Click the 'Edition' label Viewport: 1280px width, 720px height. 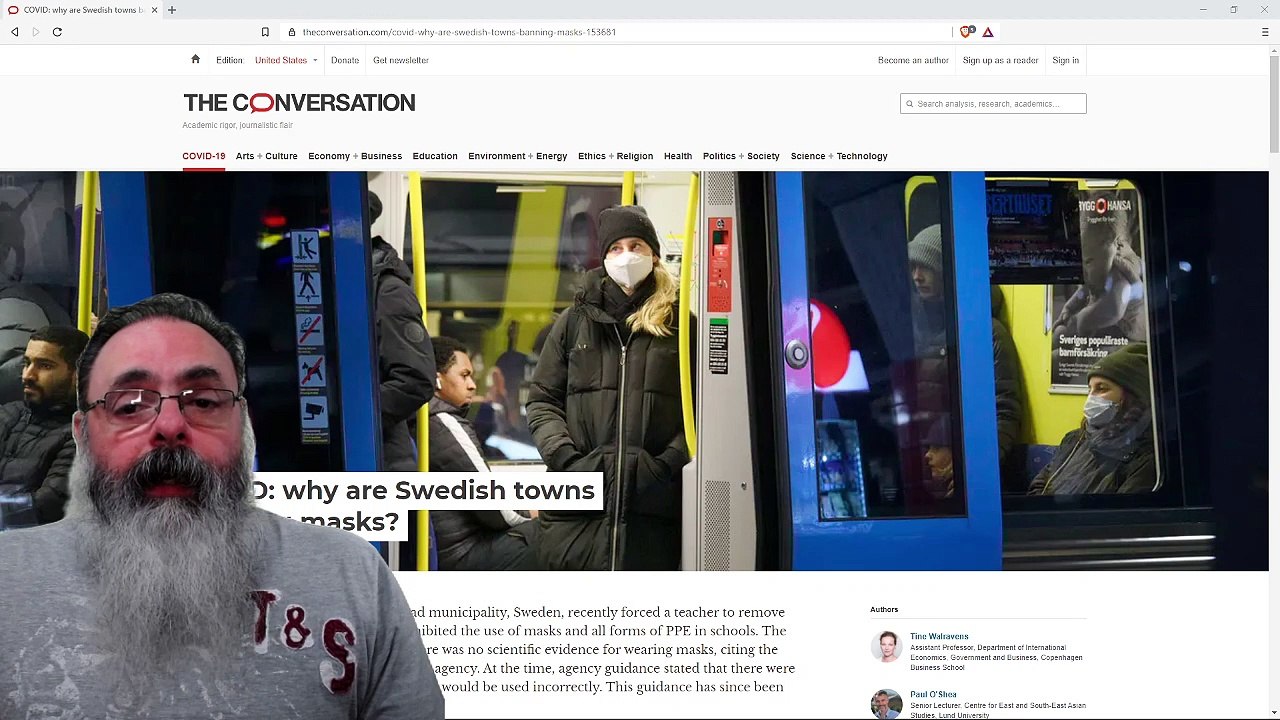point(229,60)
